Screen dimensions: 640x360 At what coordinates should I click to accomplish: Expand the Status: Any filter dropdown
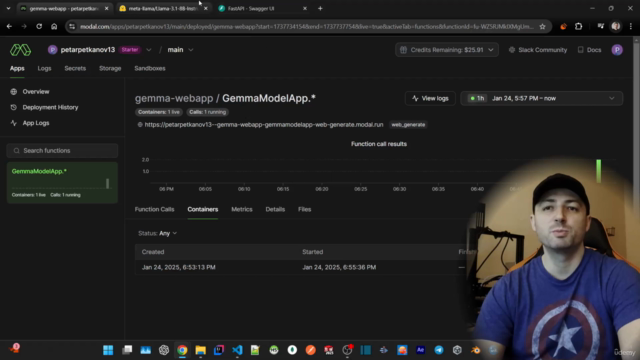coord(158,233)
